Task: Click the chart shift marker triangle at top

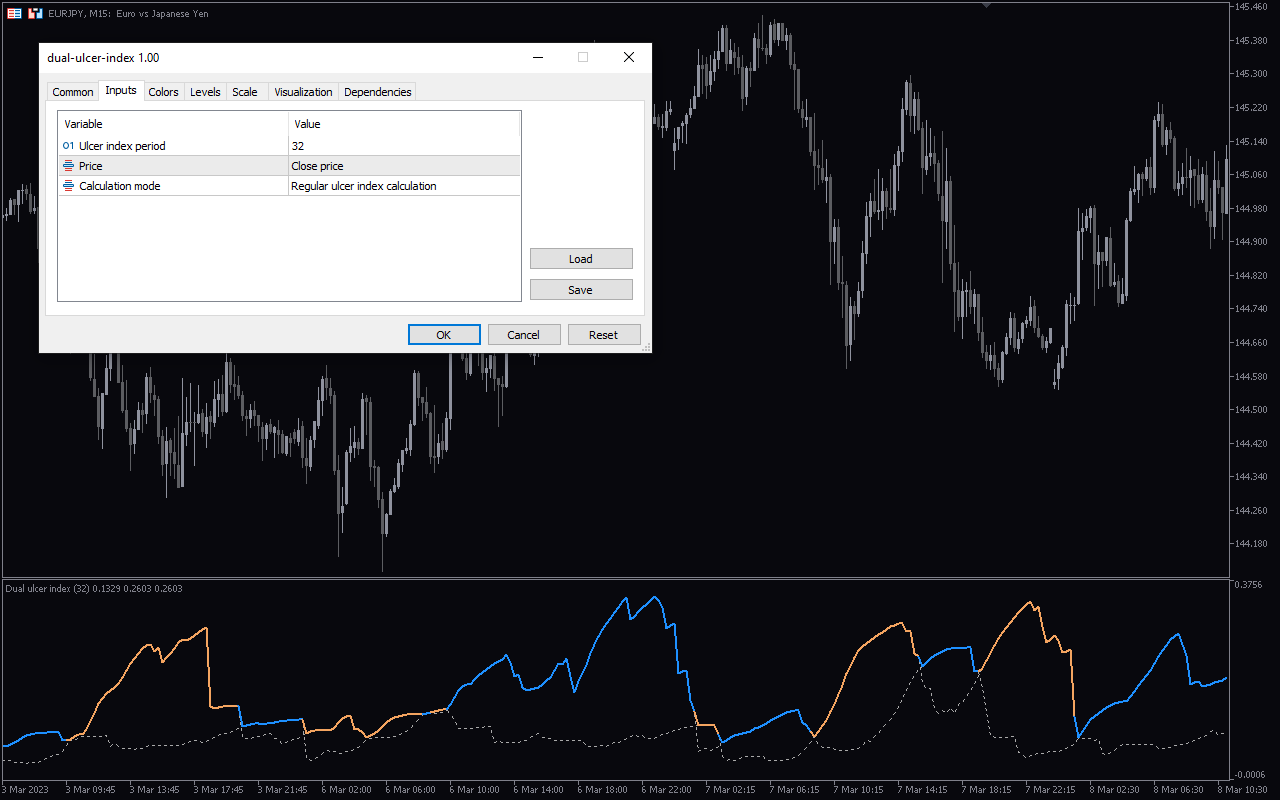Action: 987,5
